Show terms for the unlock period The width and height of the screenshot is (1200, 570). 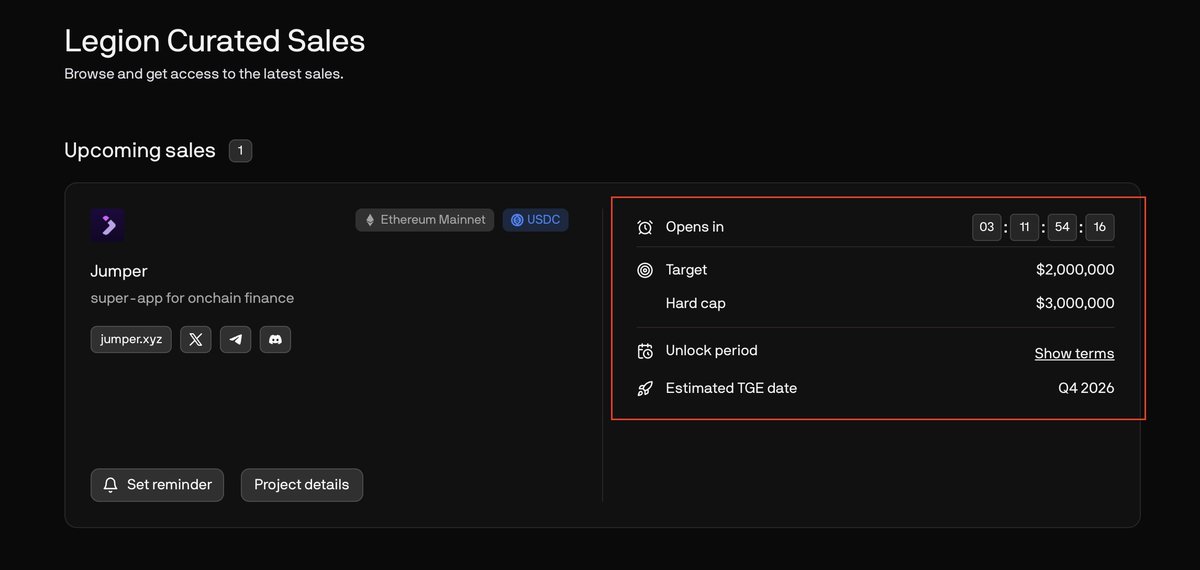(x=1074, y=353)
